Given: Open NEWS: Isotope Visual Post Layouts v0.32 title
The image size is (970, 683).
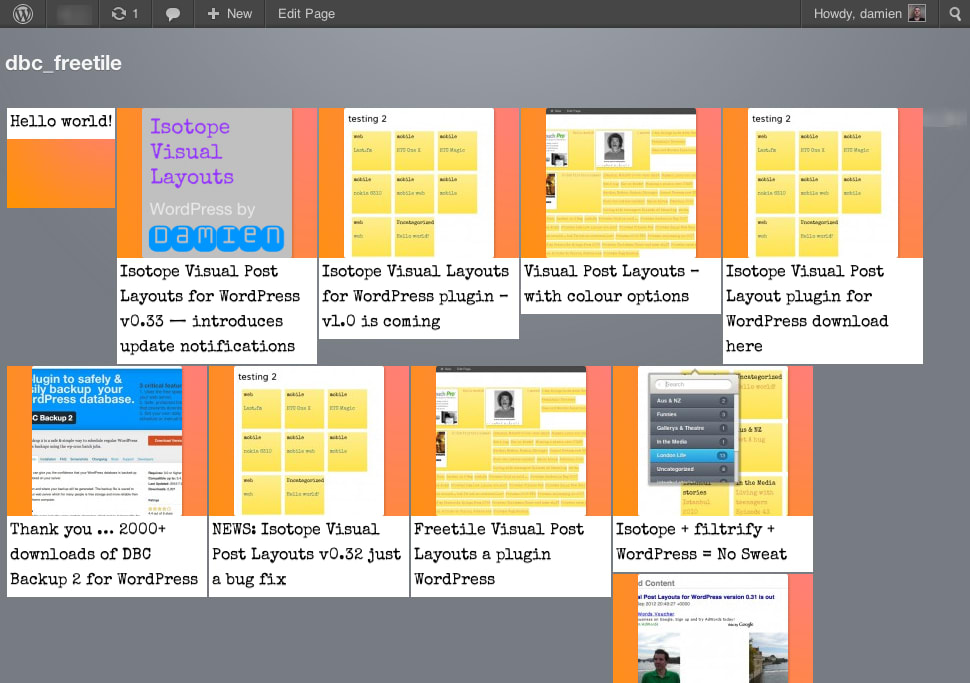Looking at the screenshot, I should (x=306, y=554).
